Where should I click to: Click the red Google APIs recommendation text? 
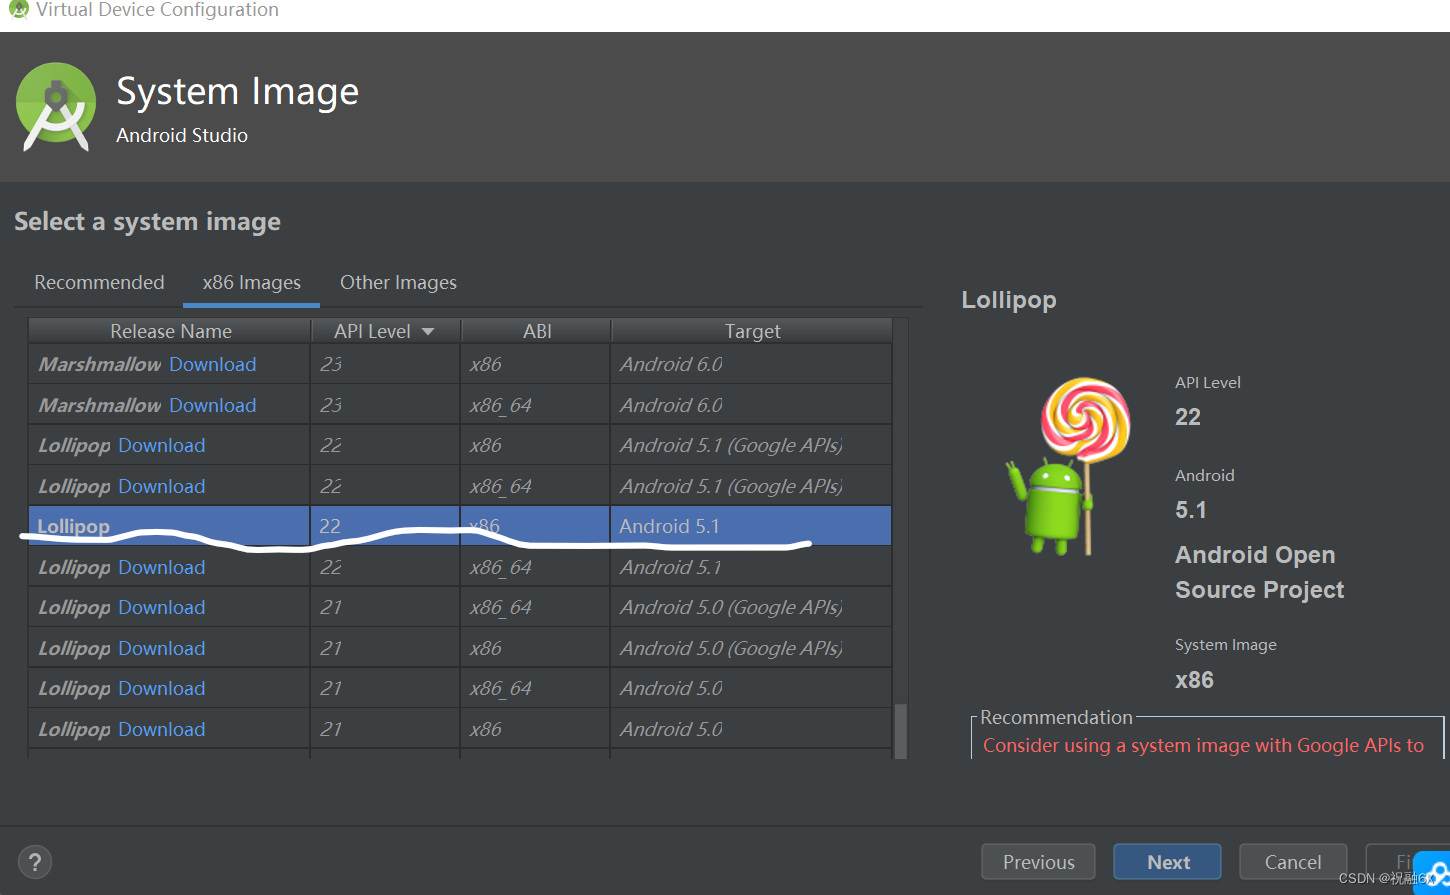(x=1203, y=746)
